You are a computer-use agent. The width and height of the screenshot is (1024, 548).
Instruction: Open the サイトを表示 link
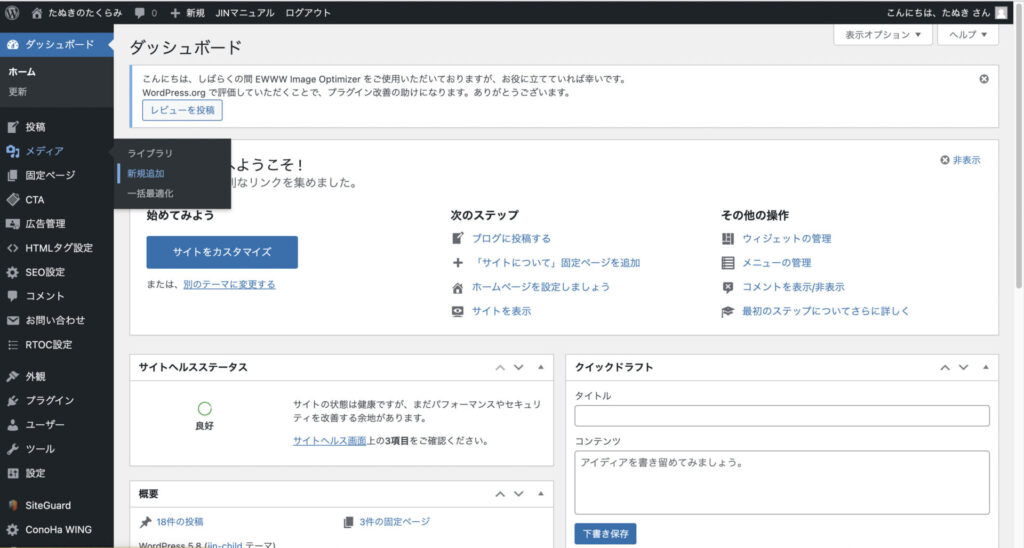pos(502,311)
